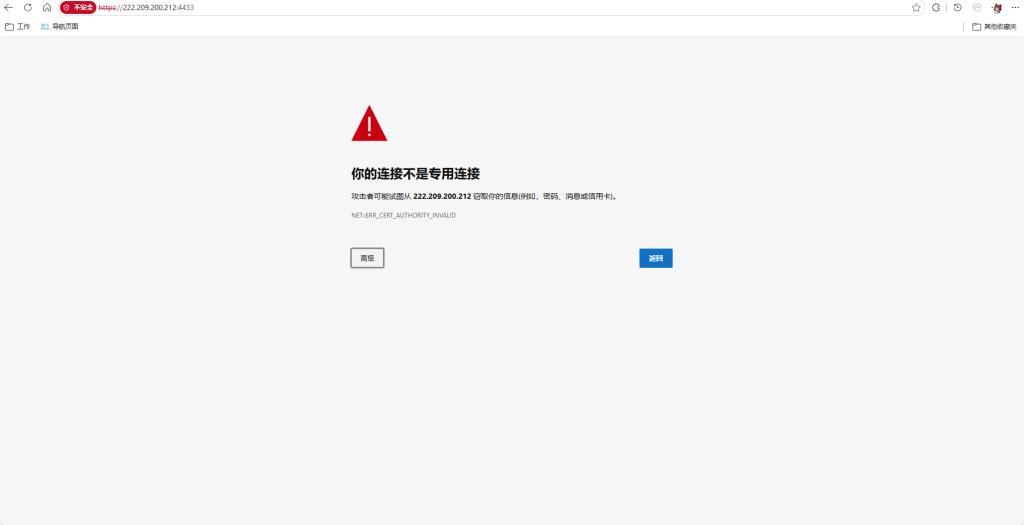The image size is (1024, 525).
Task: Open the 其他收藏夹 folder
Action: [994, 27]
